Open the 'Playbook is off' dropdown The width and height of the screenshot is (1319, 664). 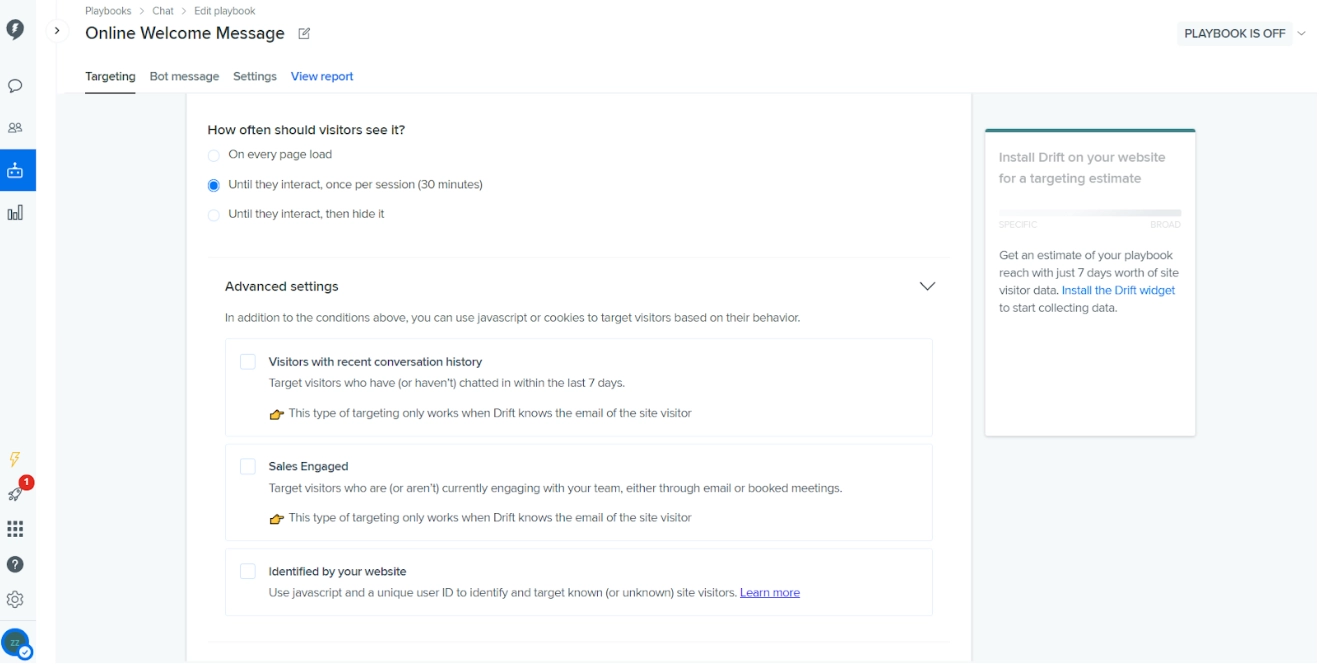pyautogui.click(x=1244, y=33)
